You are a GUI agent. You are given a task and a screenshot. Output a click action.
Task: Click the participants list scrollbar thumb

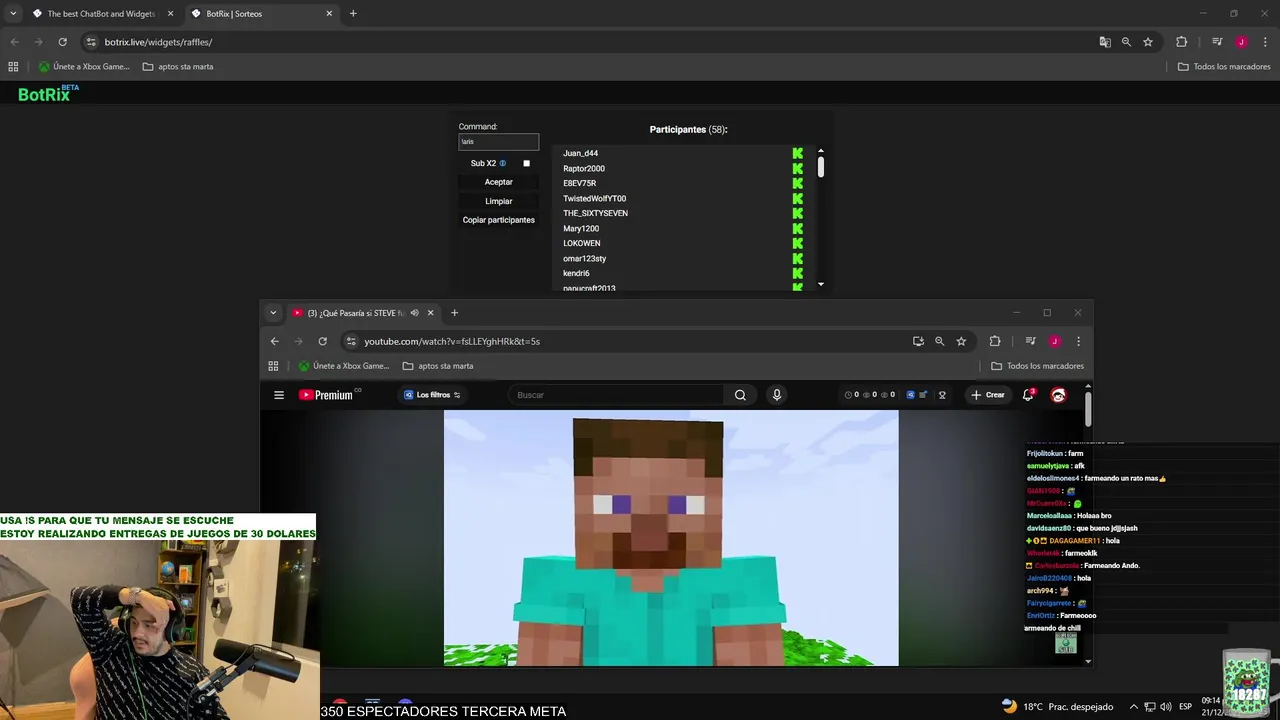[821, 166]
